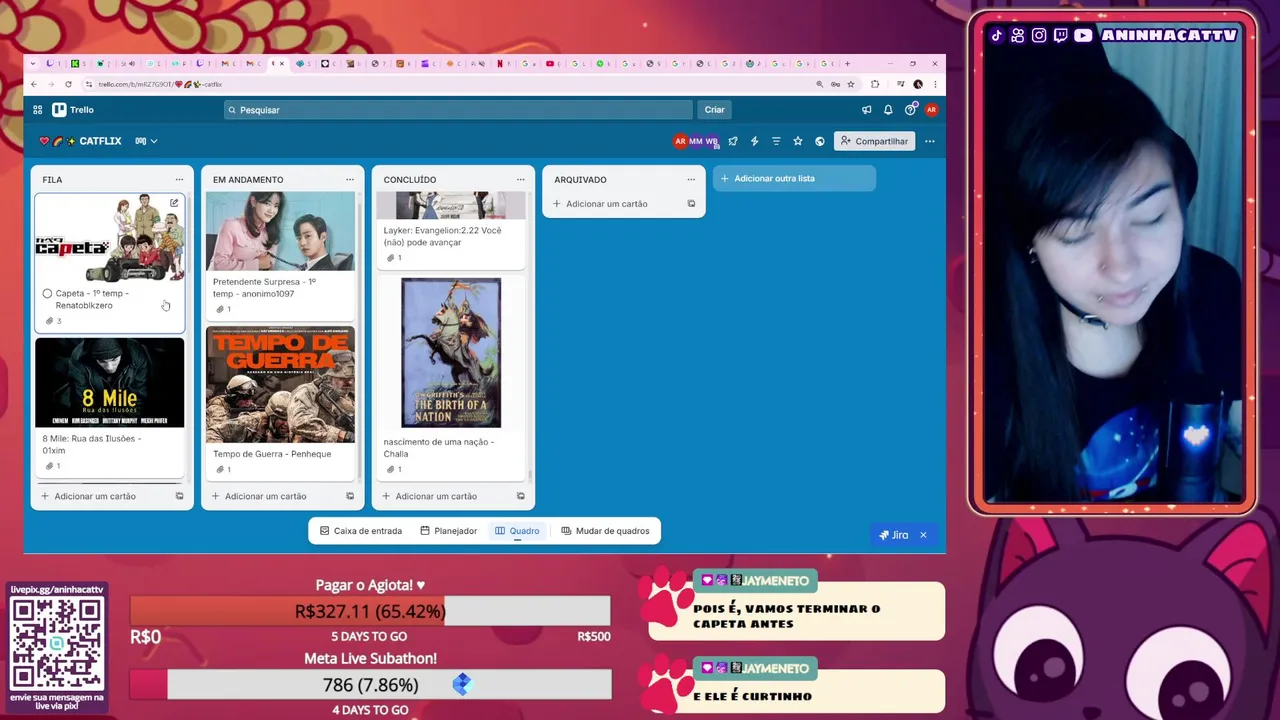The width and height of the screenshot is (1280, 720).
Task: Create from template icon in FILA list
Action: click(x=180, y=496)
